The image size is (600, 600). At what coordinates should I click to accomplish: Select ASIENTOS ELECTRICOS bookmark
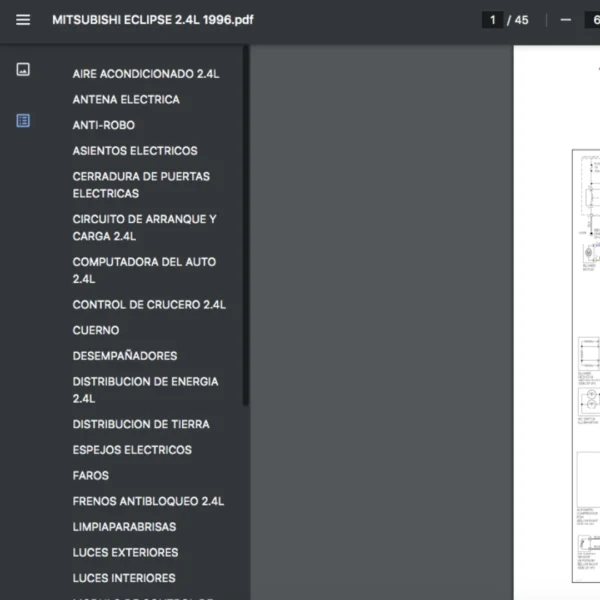point(135,151)
